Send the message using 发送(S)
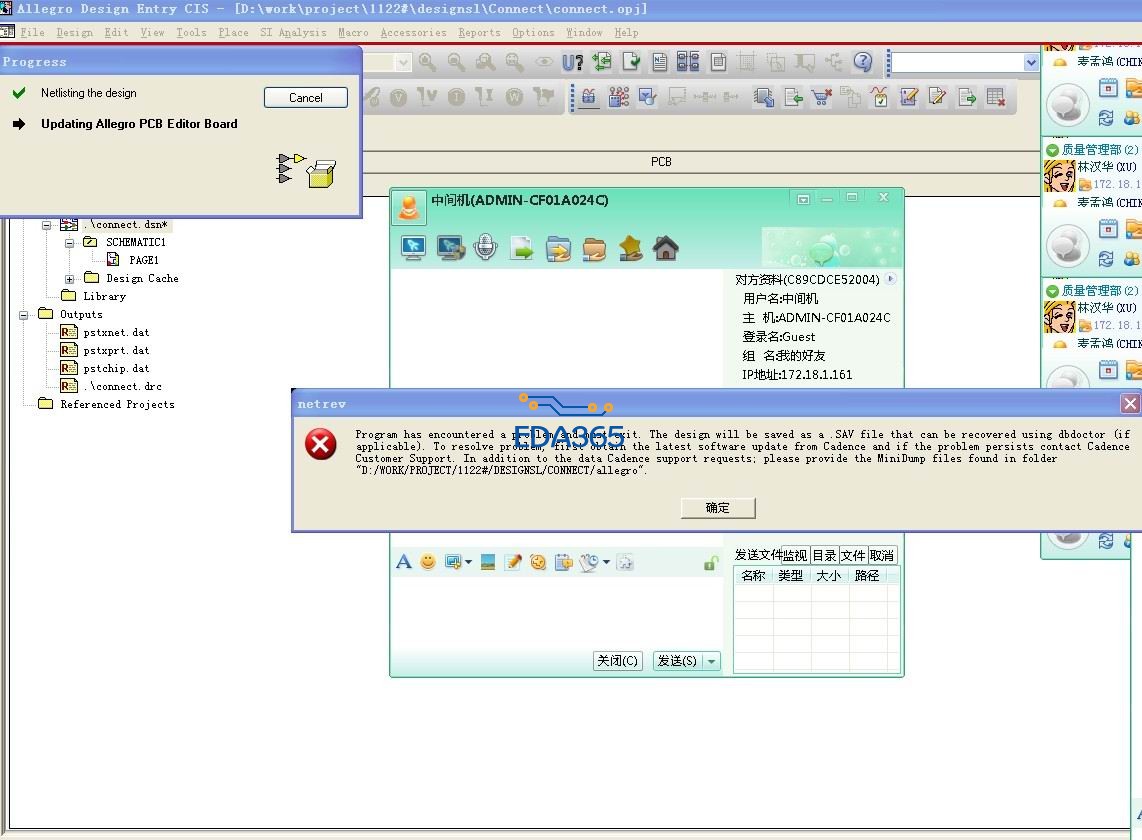Image resolution: width=1142 pixels, height=840 pixels. (677, 661)
